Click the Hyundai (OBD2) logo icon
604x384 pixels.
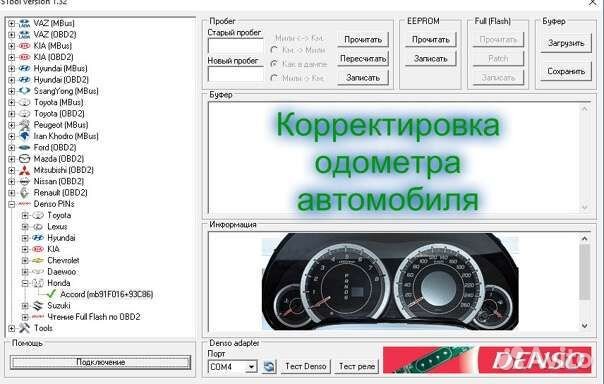click(24, 80)
